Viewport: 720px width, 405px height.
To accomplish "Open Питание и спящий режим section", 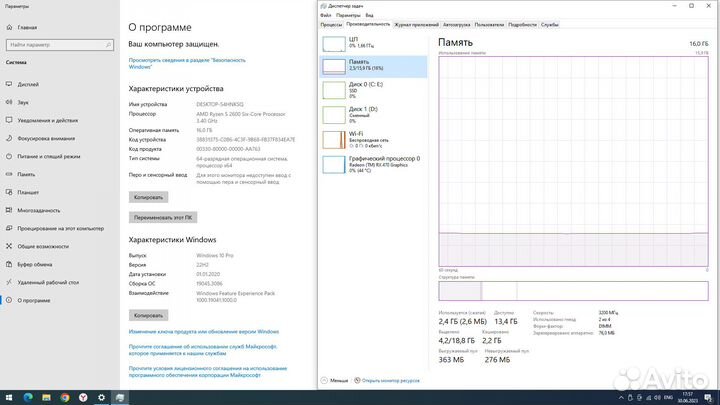I will click(49, 156).
